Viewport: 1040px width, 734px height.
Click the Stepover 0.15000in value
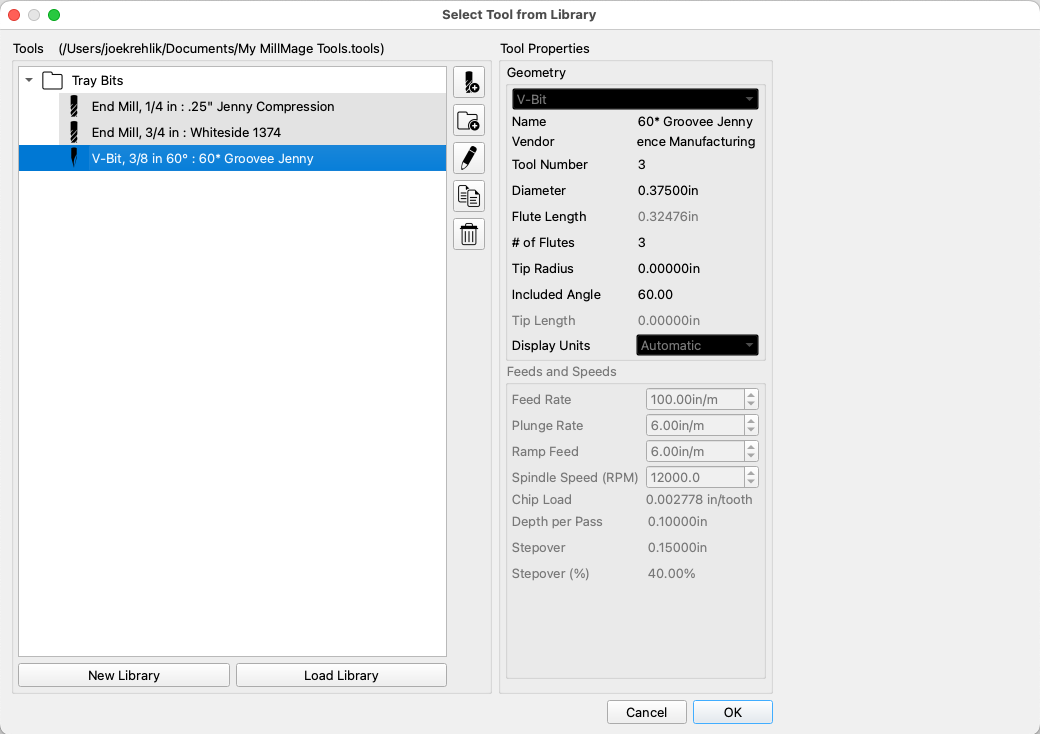(x=677, y=547)
